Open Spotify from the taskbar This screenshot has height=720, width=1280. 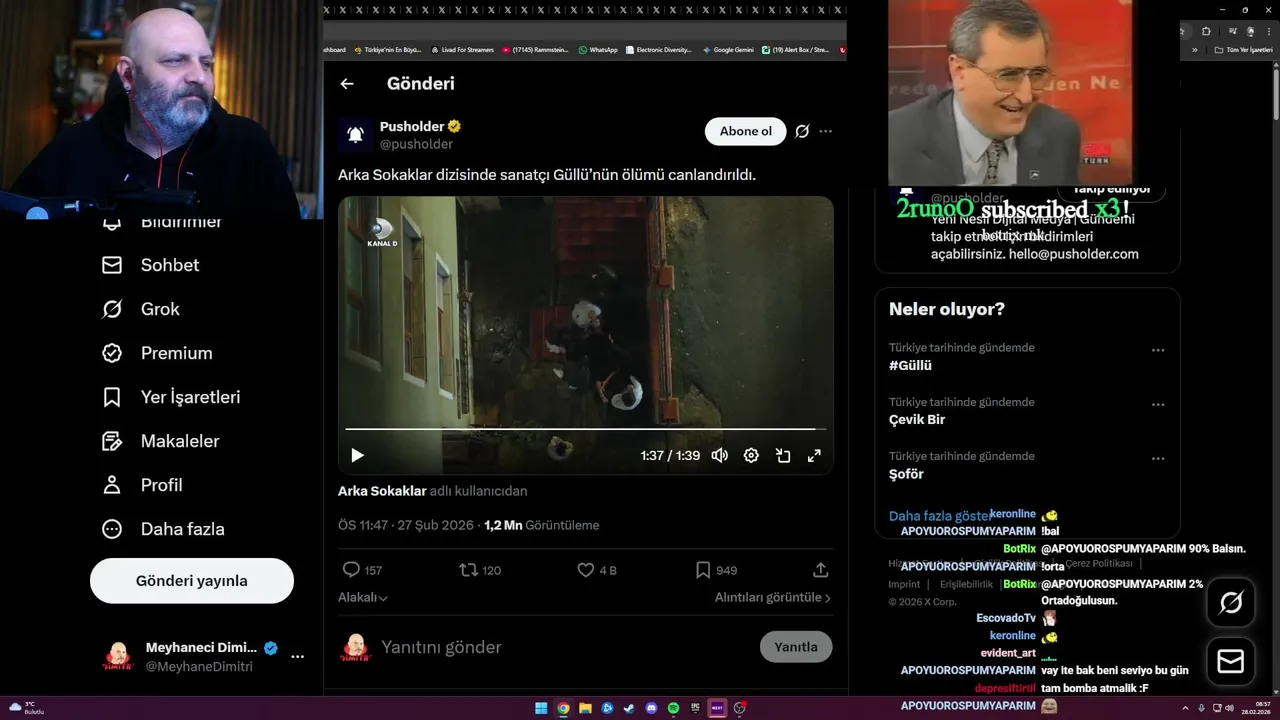[x=673, y=708]
